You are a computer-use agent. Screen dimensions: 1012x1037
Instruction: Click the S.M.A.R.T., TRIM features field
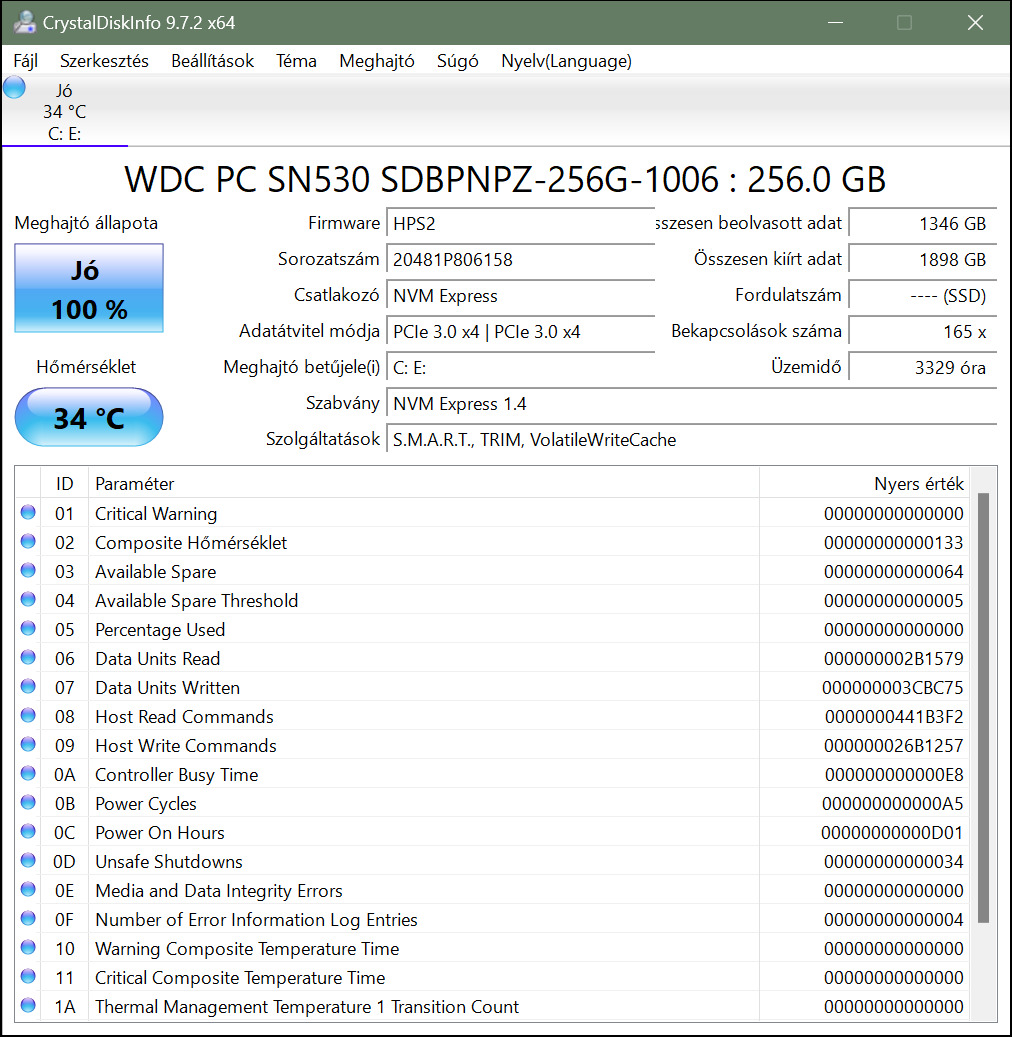tap(691, 440)
